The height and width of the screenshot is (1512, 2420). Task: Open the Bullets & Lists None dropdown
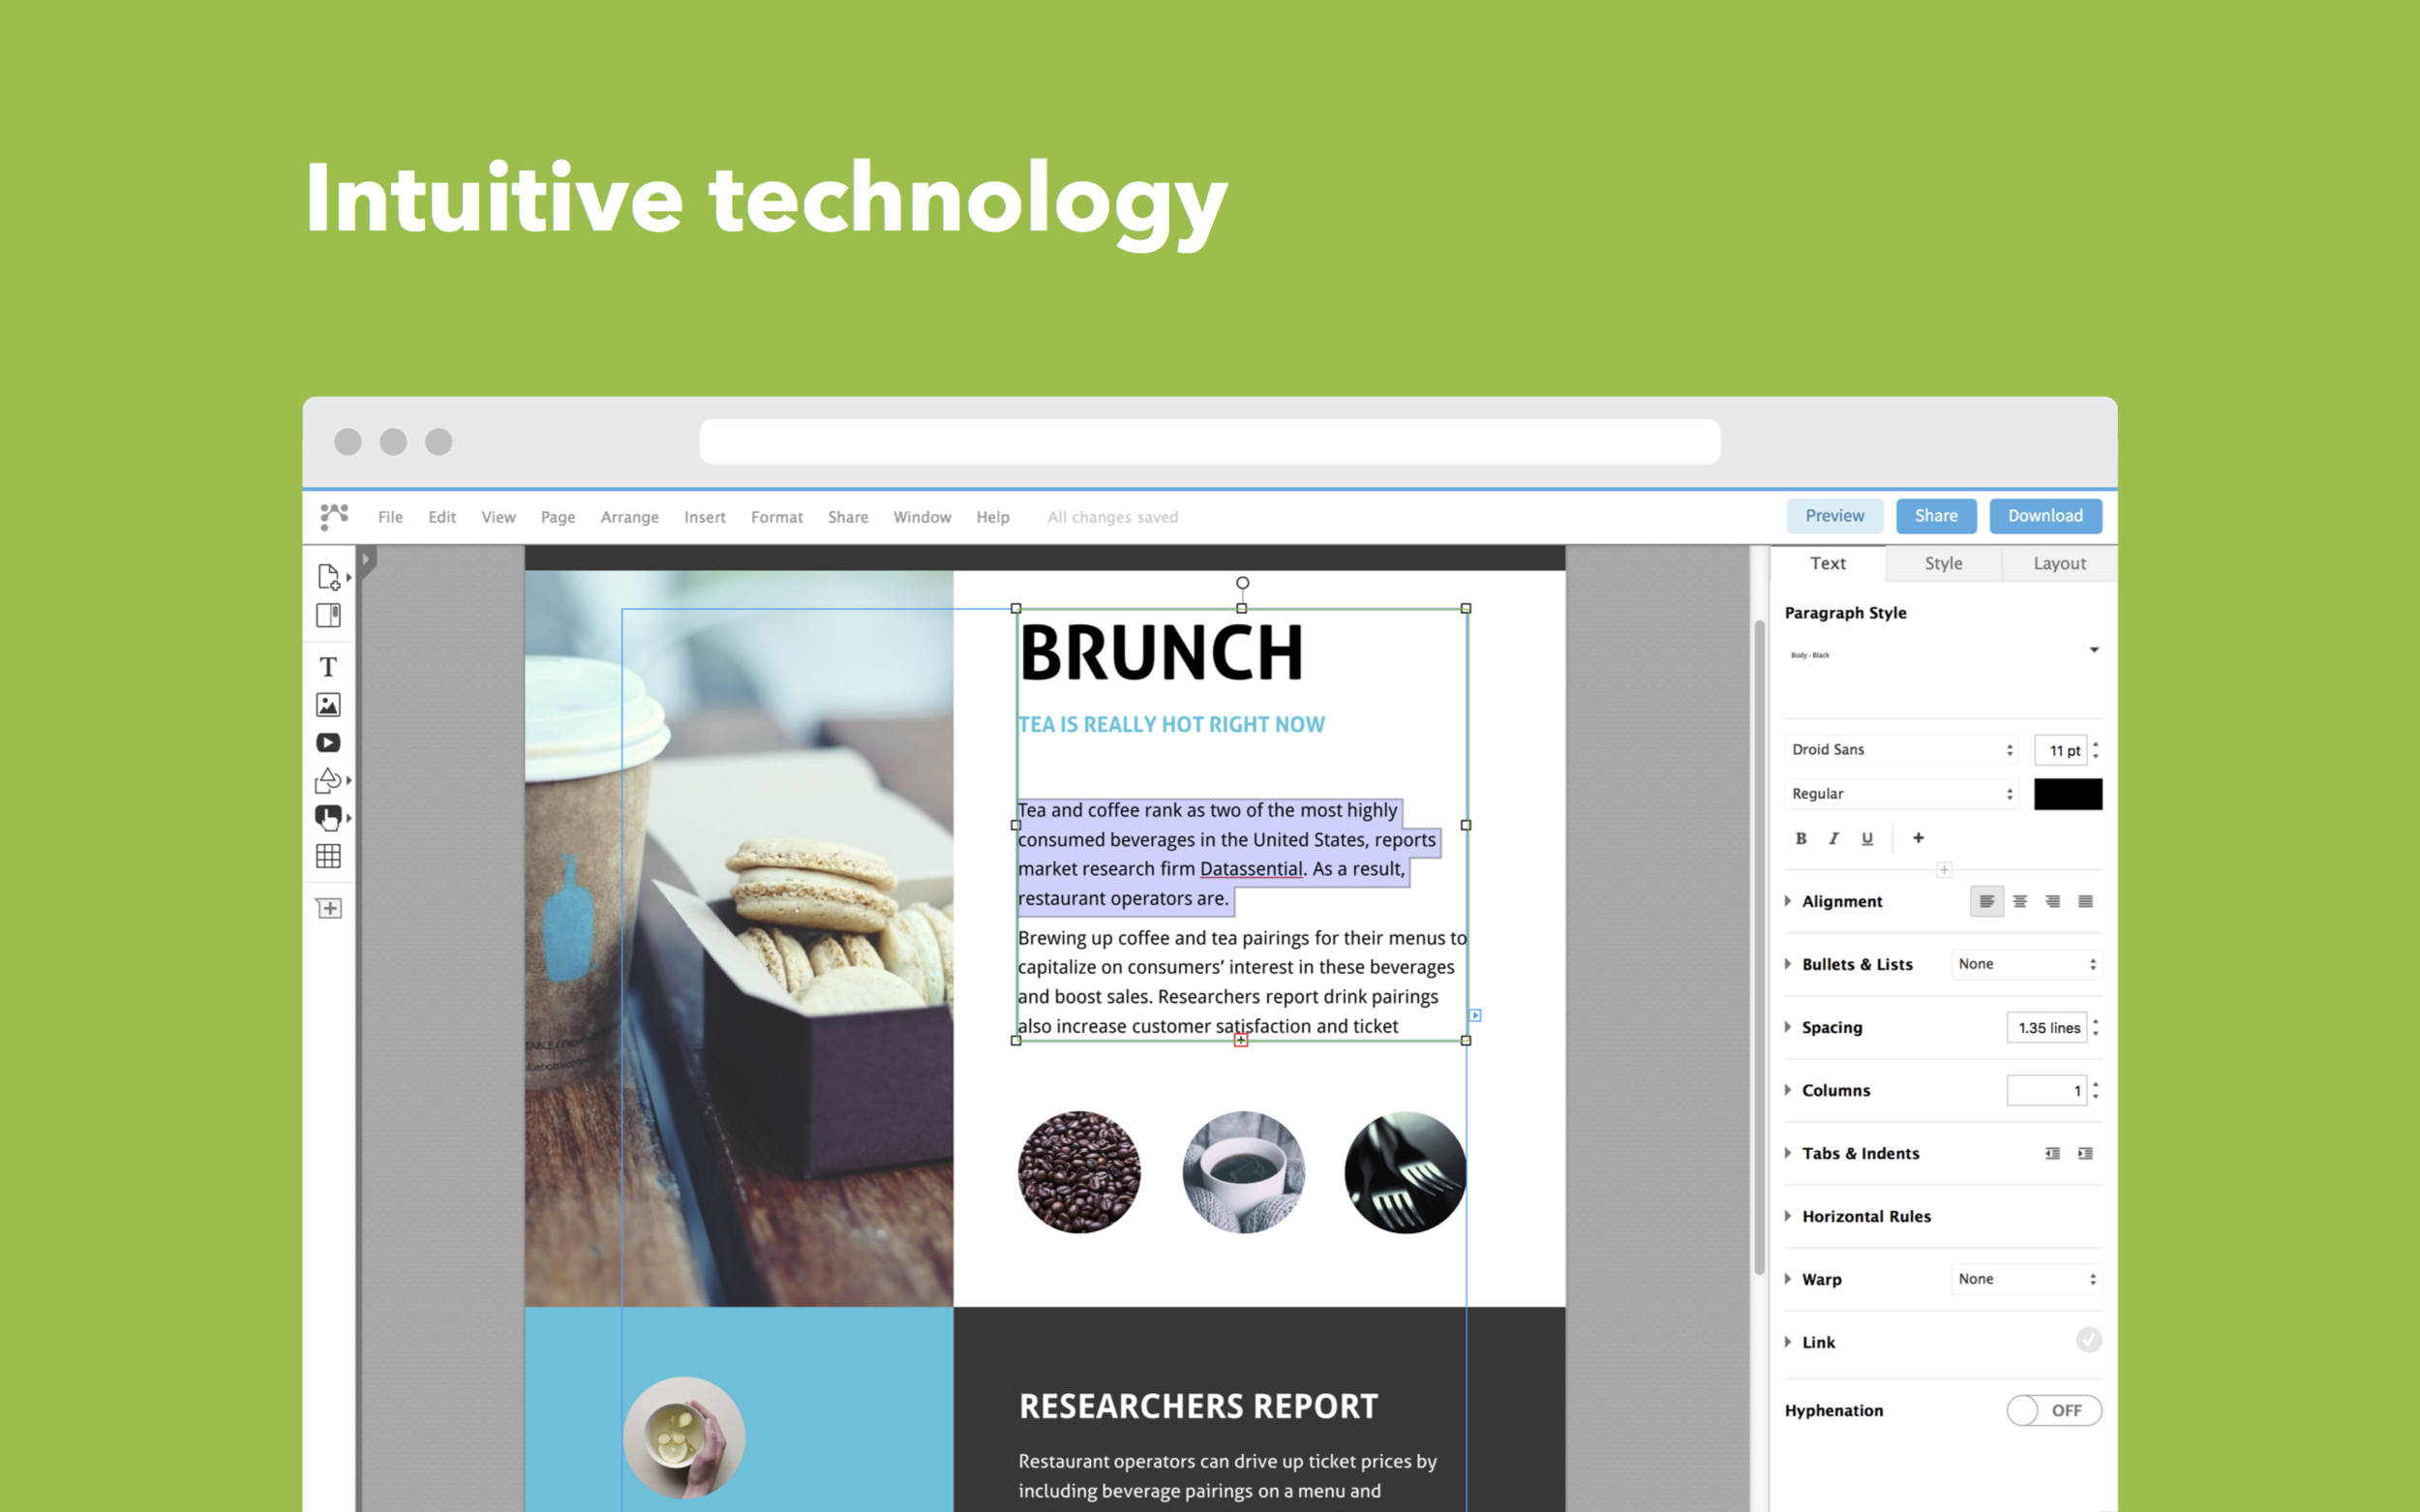[2025, 964]
